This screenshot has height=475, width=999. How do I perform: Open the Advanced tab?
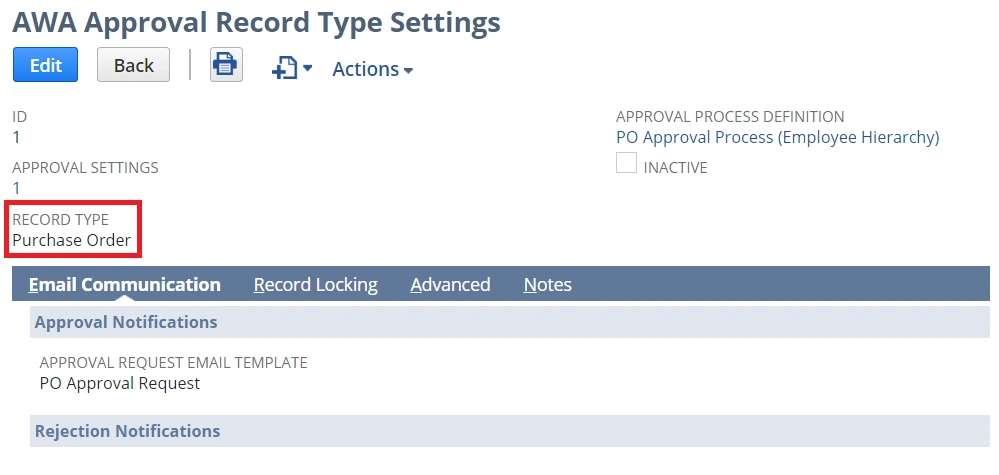point(450,285)
